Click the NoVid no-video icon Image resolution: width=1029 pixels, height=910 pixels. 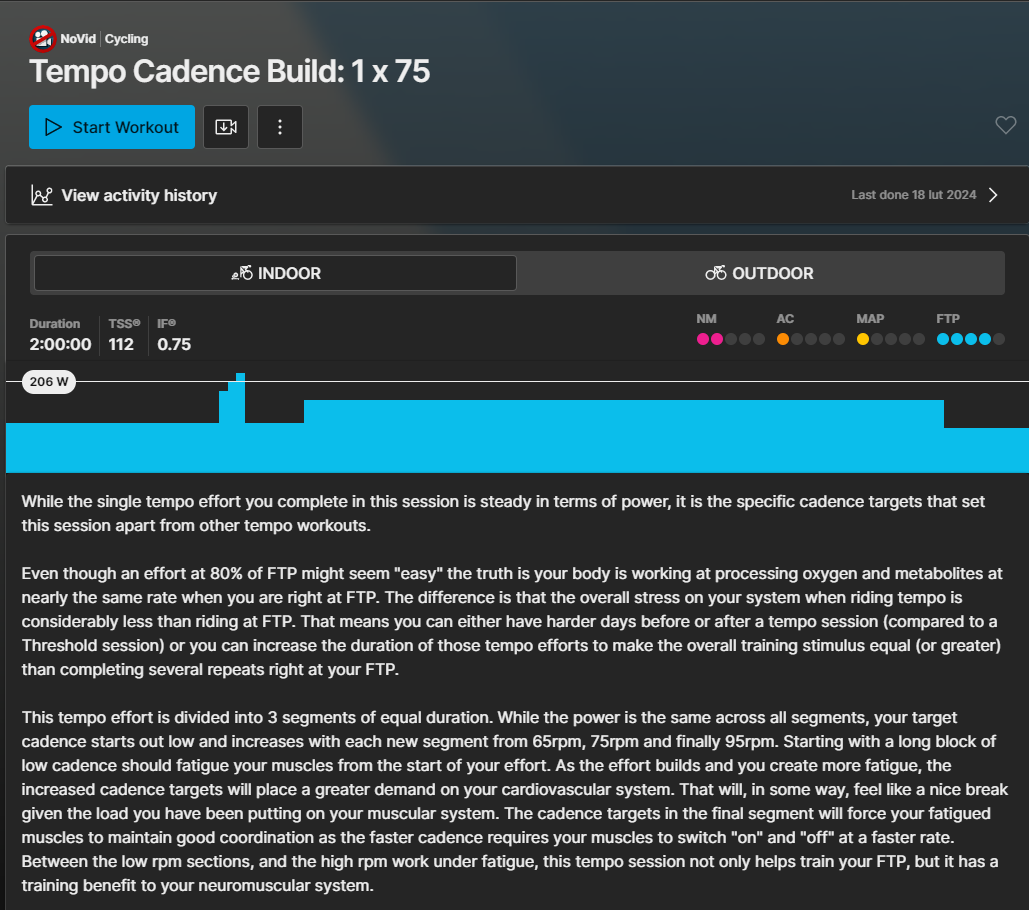(x=42, y=39)
